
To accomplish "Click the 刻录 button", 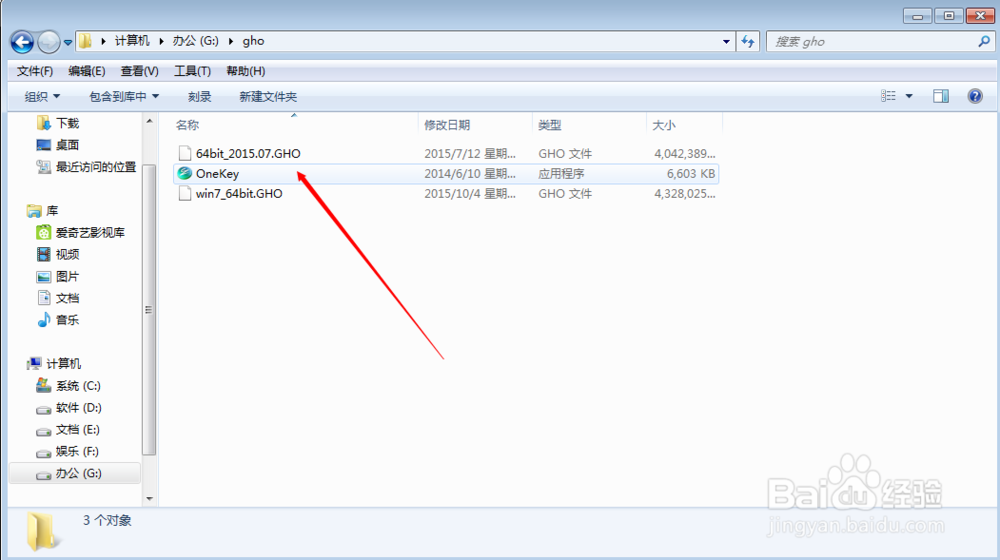I will (x=200, y=96).
